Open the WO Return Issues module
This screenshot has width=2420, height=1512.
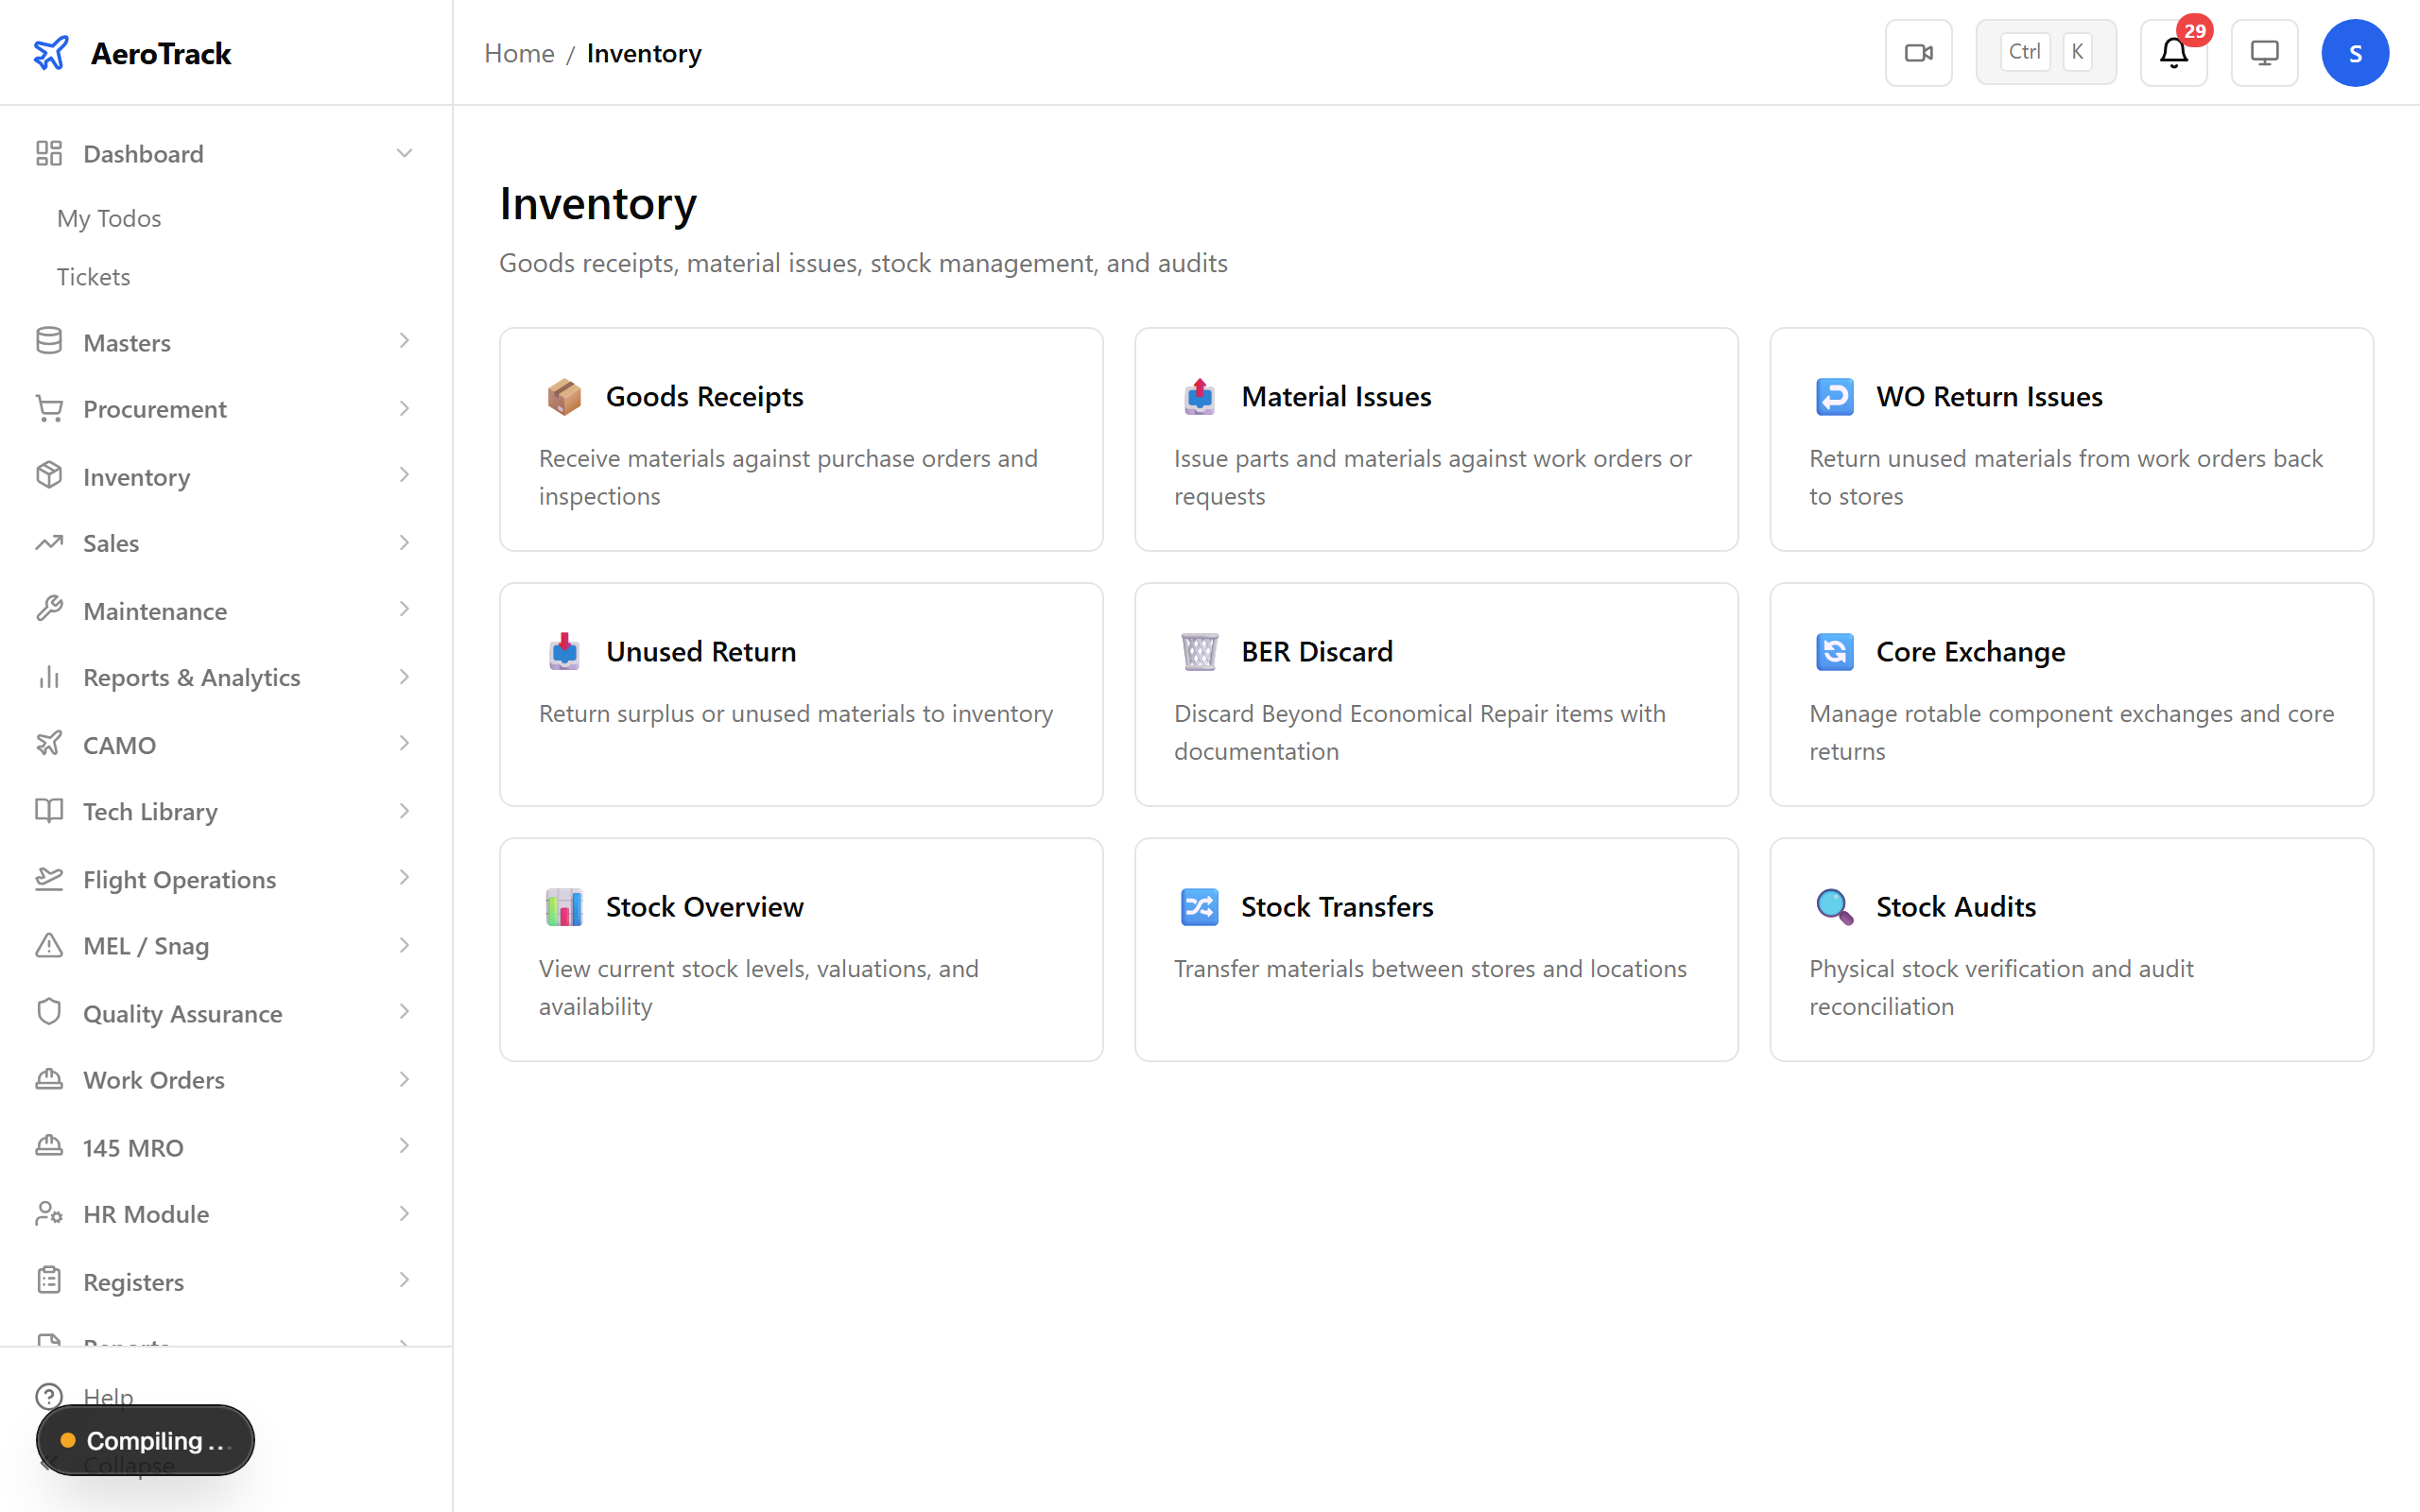coord(2070,440)
